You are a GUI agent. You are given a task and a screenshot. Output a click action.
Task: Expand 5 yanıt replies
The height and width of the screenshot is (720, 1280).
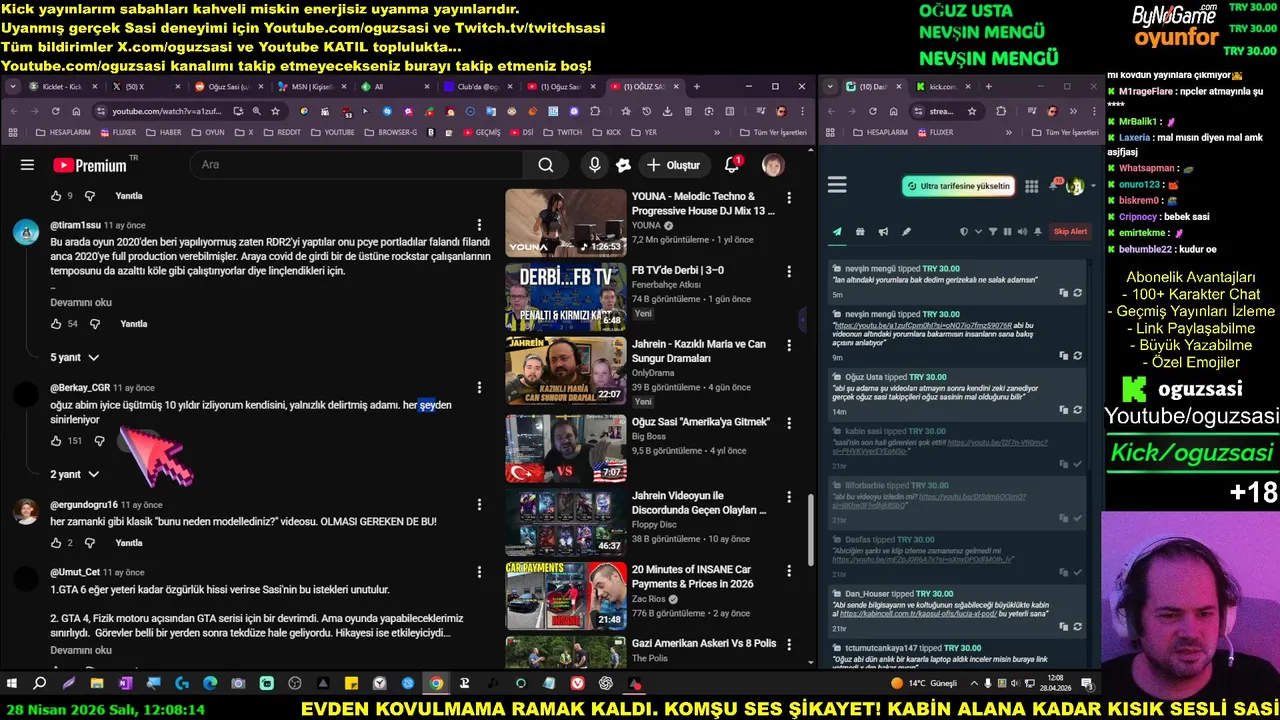pyautogui.click(x=75, y=357)
